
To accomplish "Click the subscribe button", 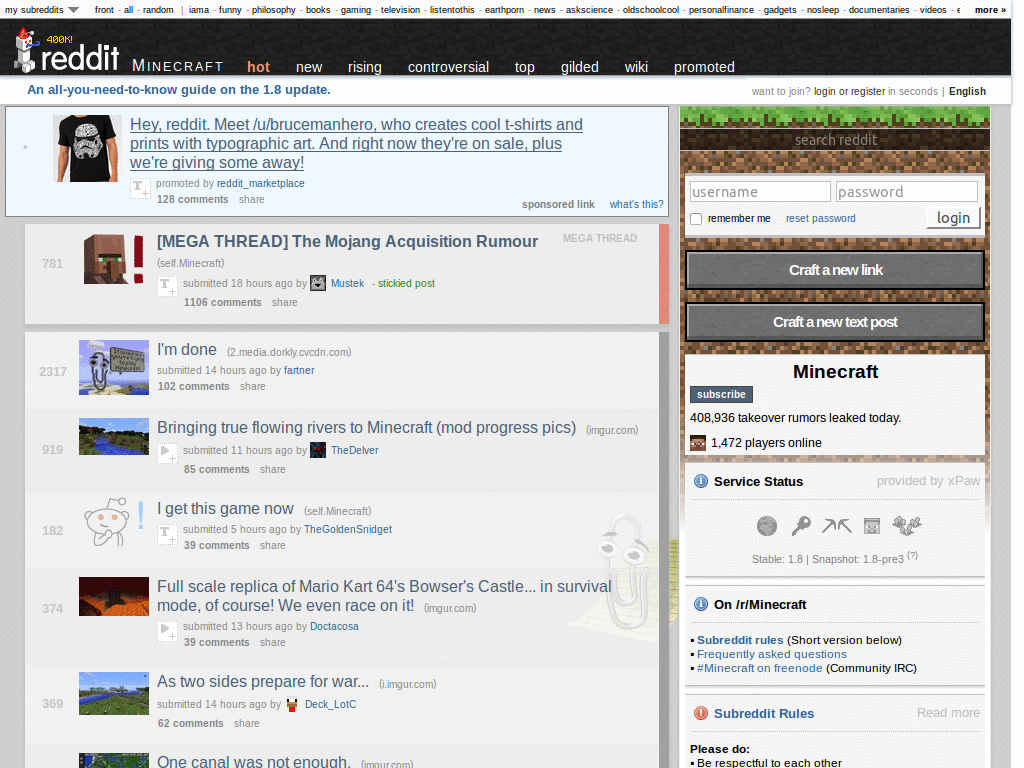I will [x=721, y=394].
